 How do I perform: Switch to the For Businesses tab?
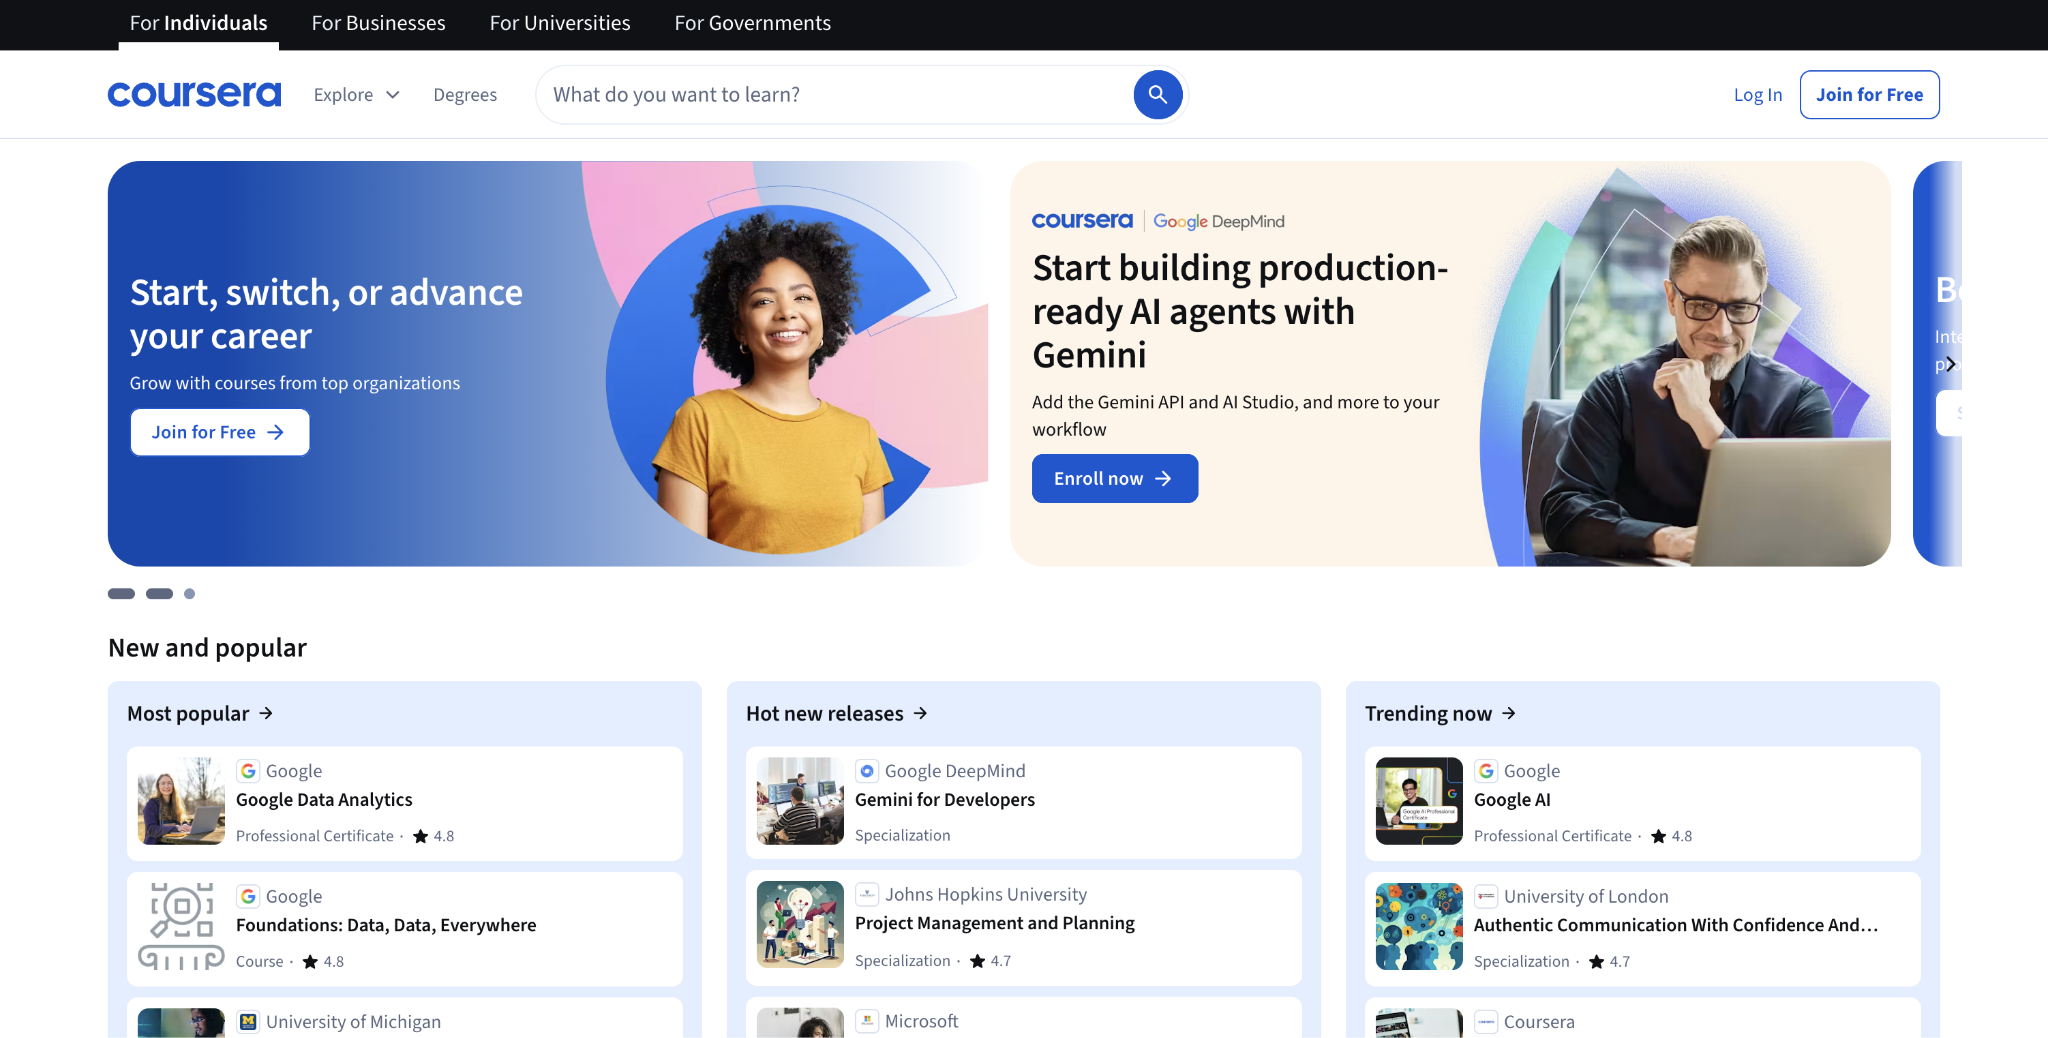click(x=379, y=23)
